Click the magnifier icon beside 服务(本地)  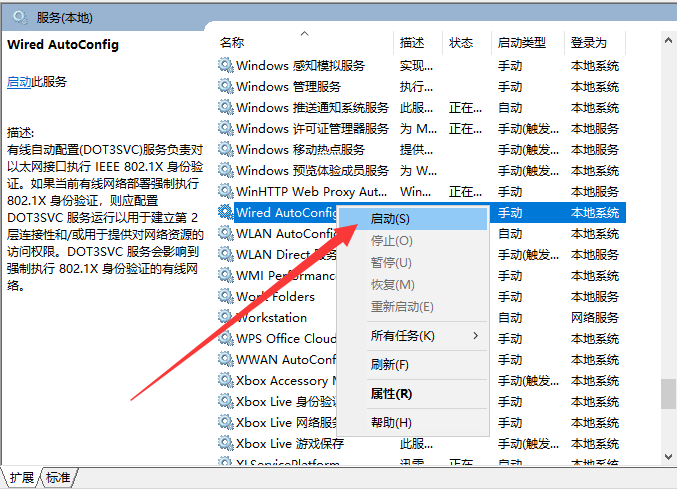tap(19, 17)
